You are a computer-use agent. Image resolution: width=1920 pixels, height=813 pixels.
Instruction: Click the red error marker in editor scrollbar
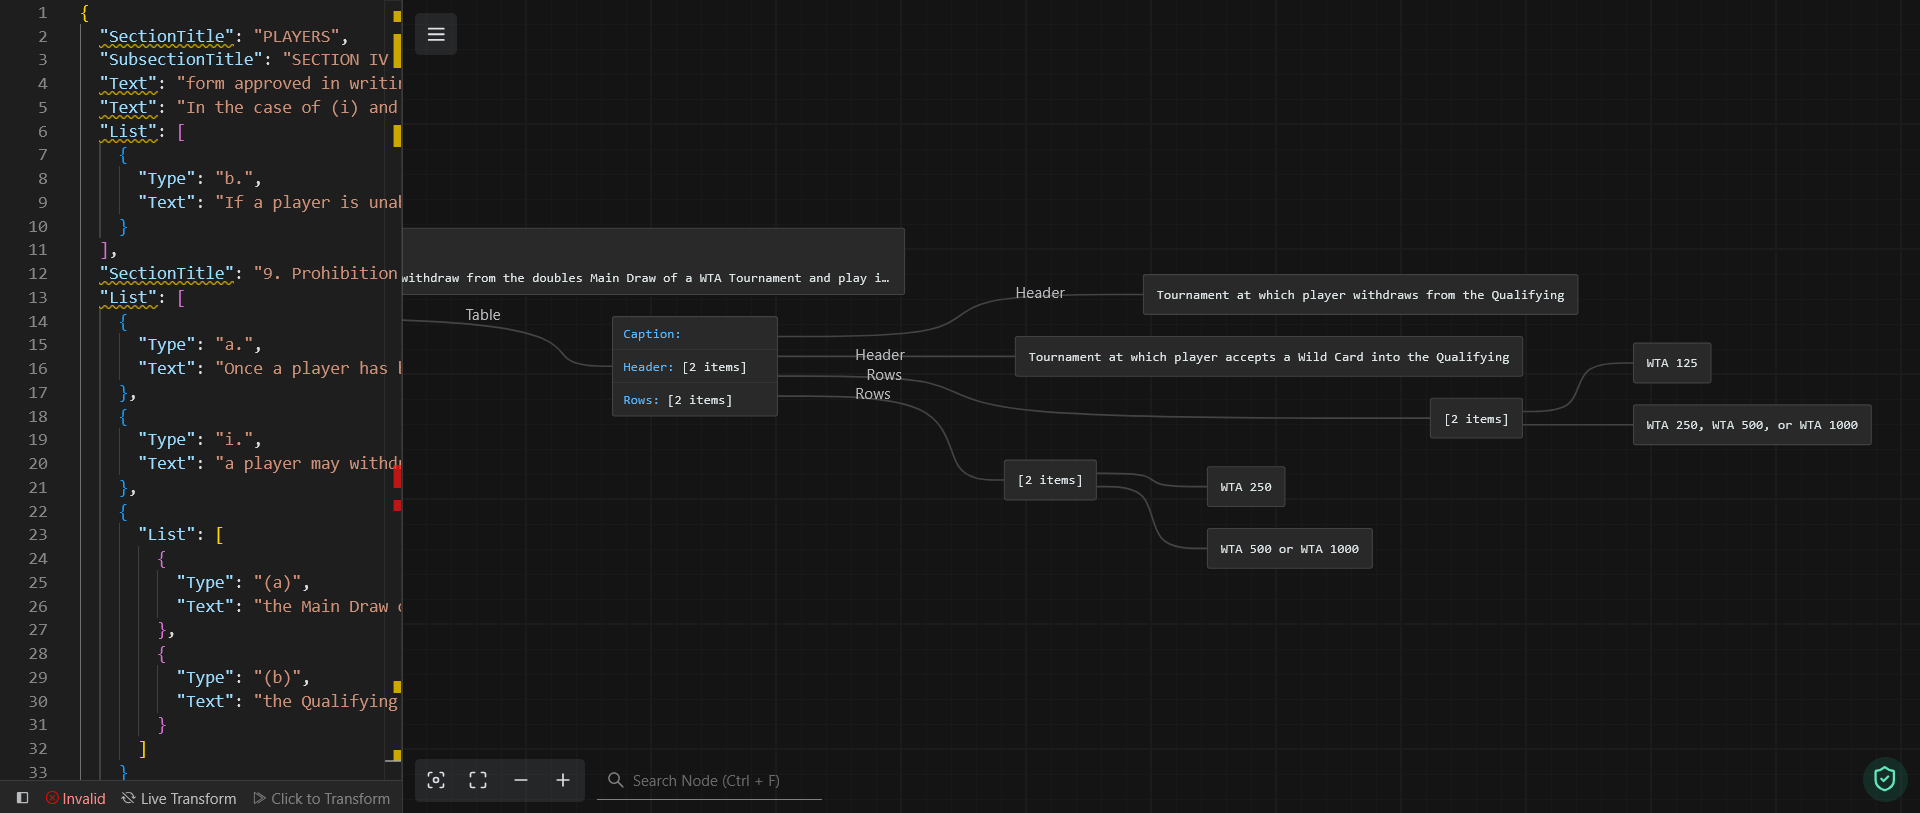point(397,477)
